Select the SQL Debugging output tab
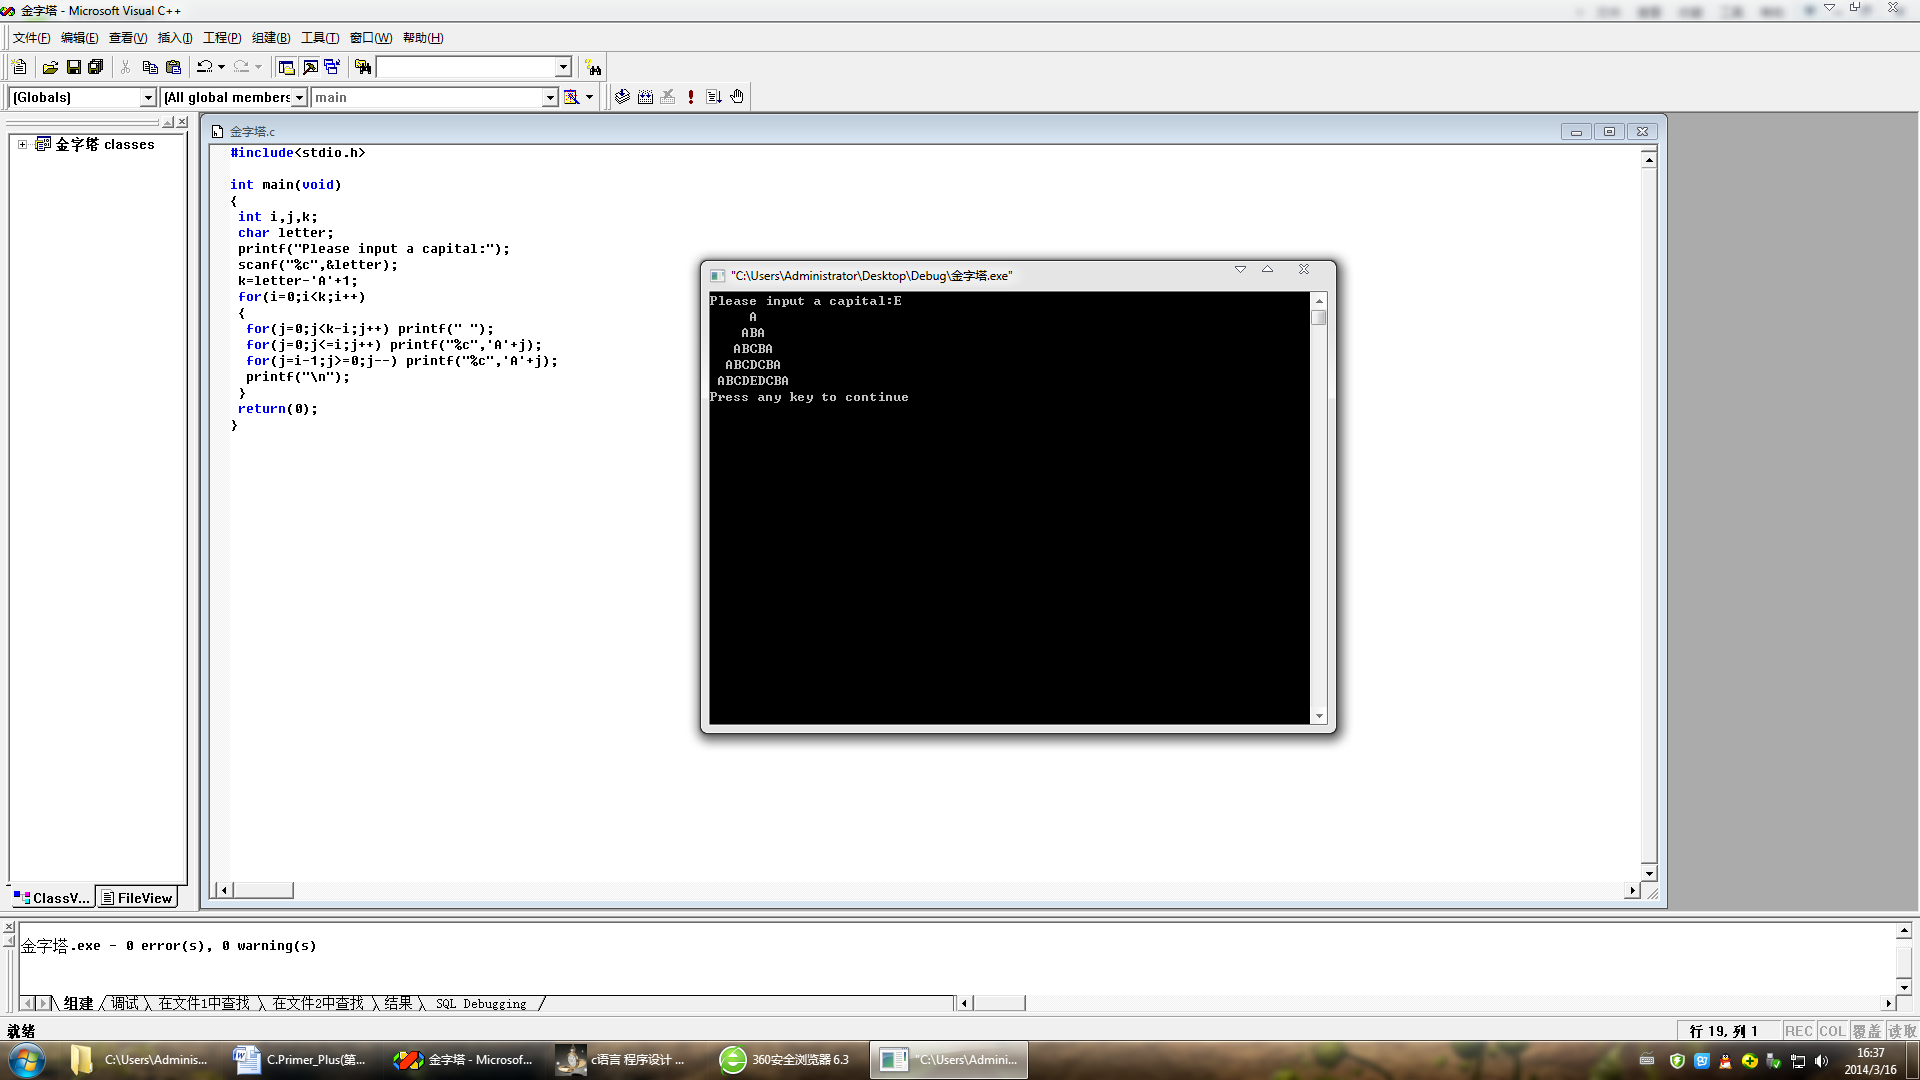 481,1003
